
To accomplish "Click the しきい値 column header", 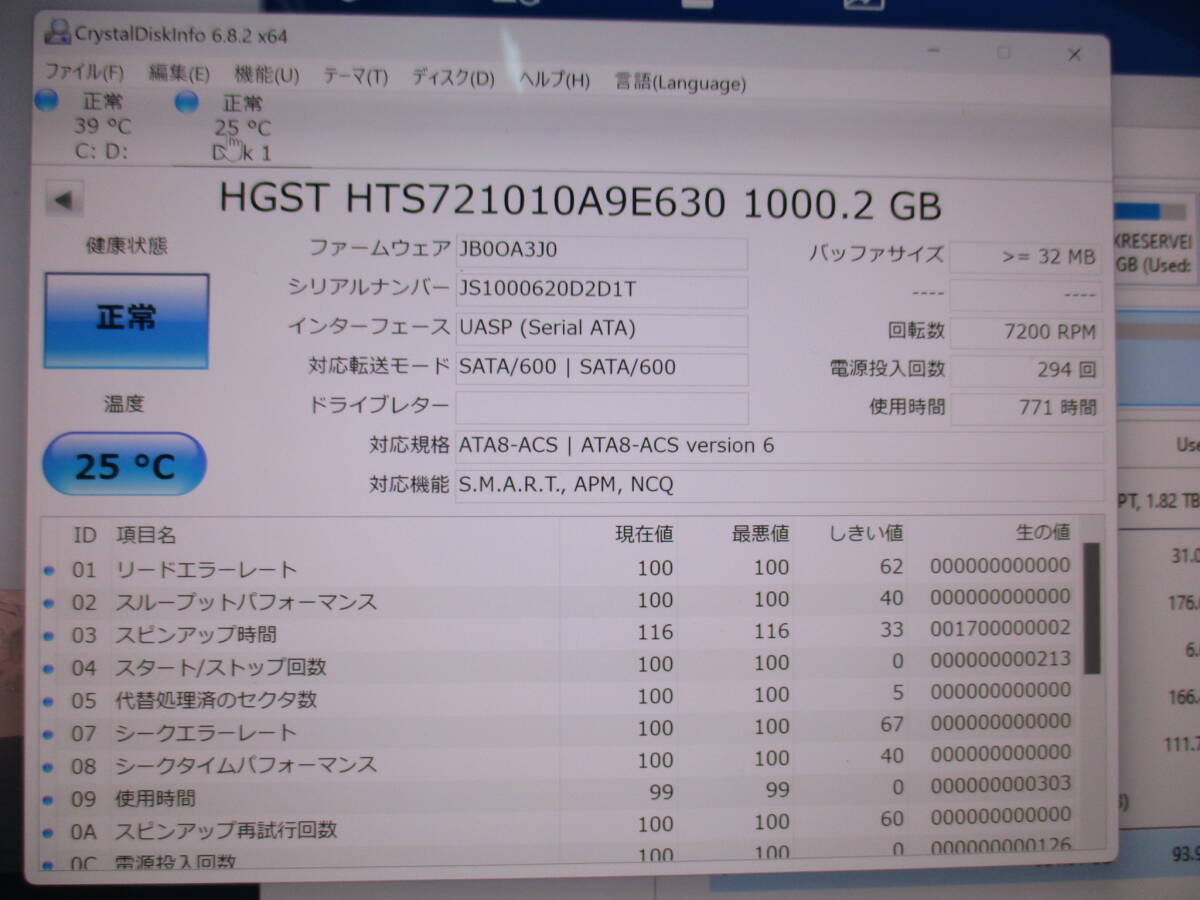I will (866, 532).
